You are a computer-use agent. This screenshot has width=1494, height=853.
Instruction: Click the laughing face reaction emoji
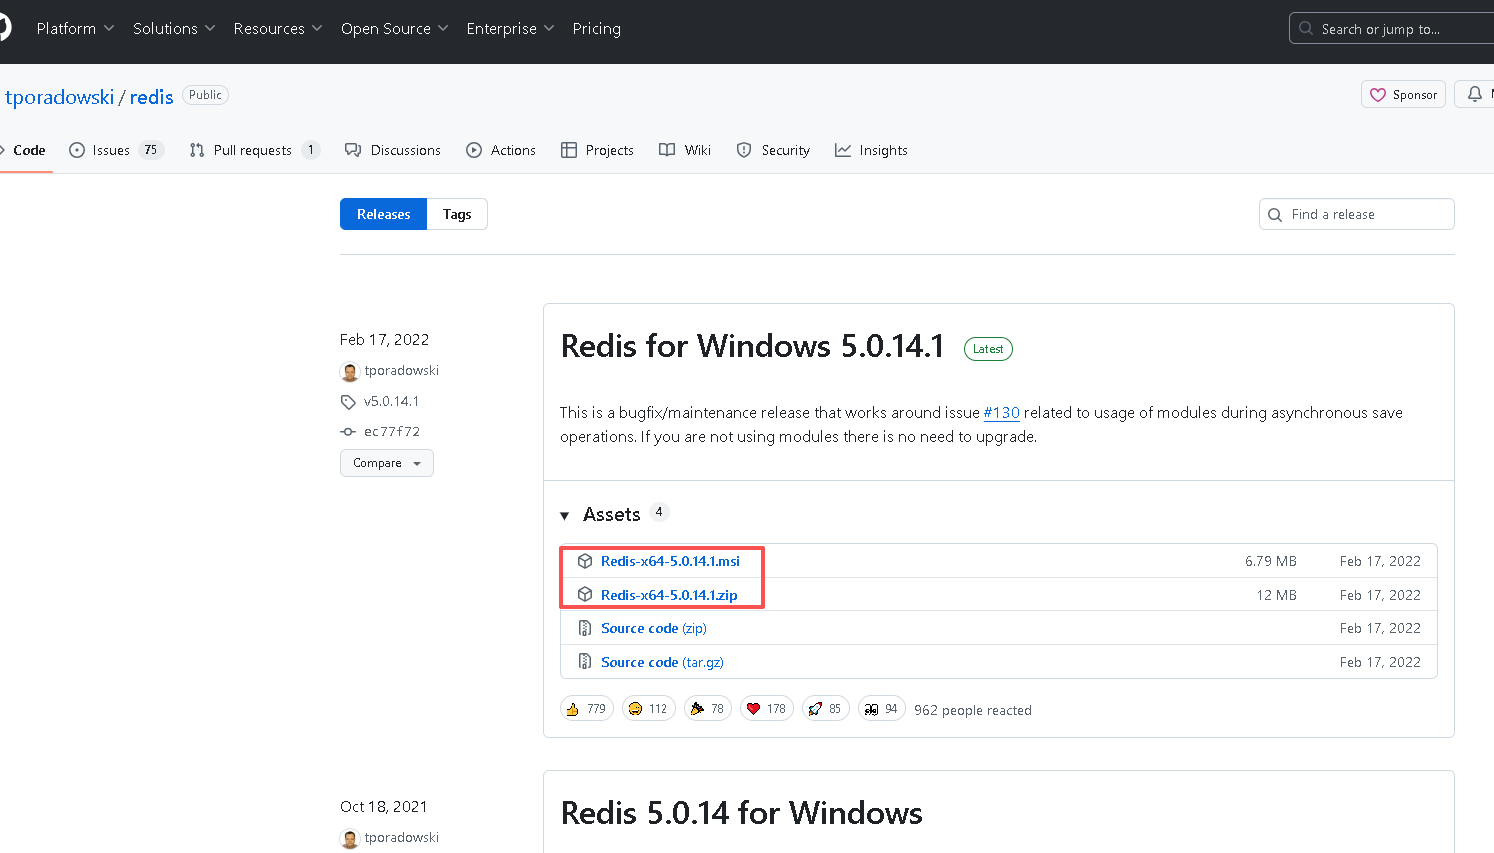pyautogui.click(x=635, y=709)
